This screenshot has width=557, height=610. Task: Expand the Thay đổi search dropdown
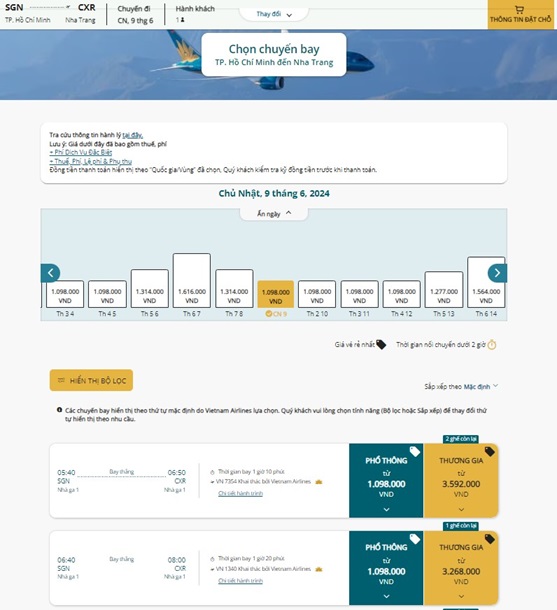(x=274, y=14)
